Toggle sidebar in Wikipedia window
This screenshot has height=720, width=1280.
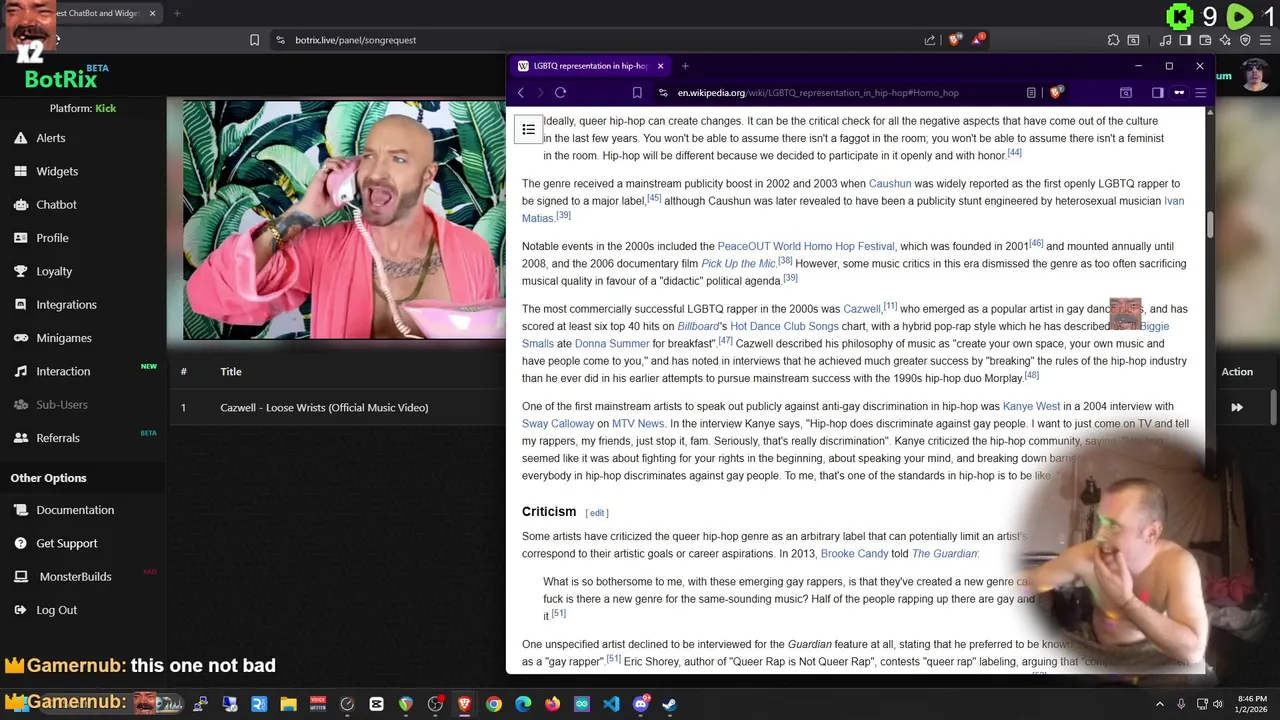pyautogui.click(x=1157, y=93)
